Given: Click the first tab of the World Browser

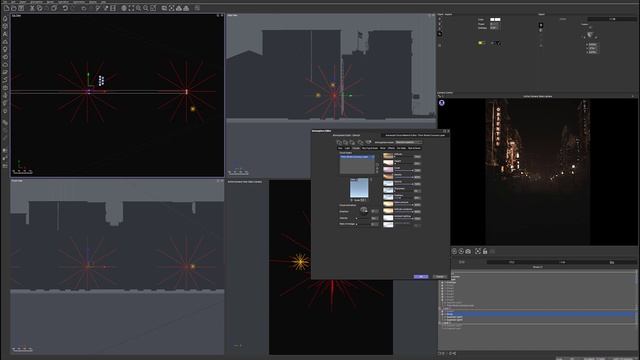Looking at the screenshot, I should 462,262.
